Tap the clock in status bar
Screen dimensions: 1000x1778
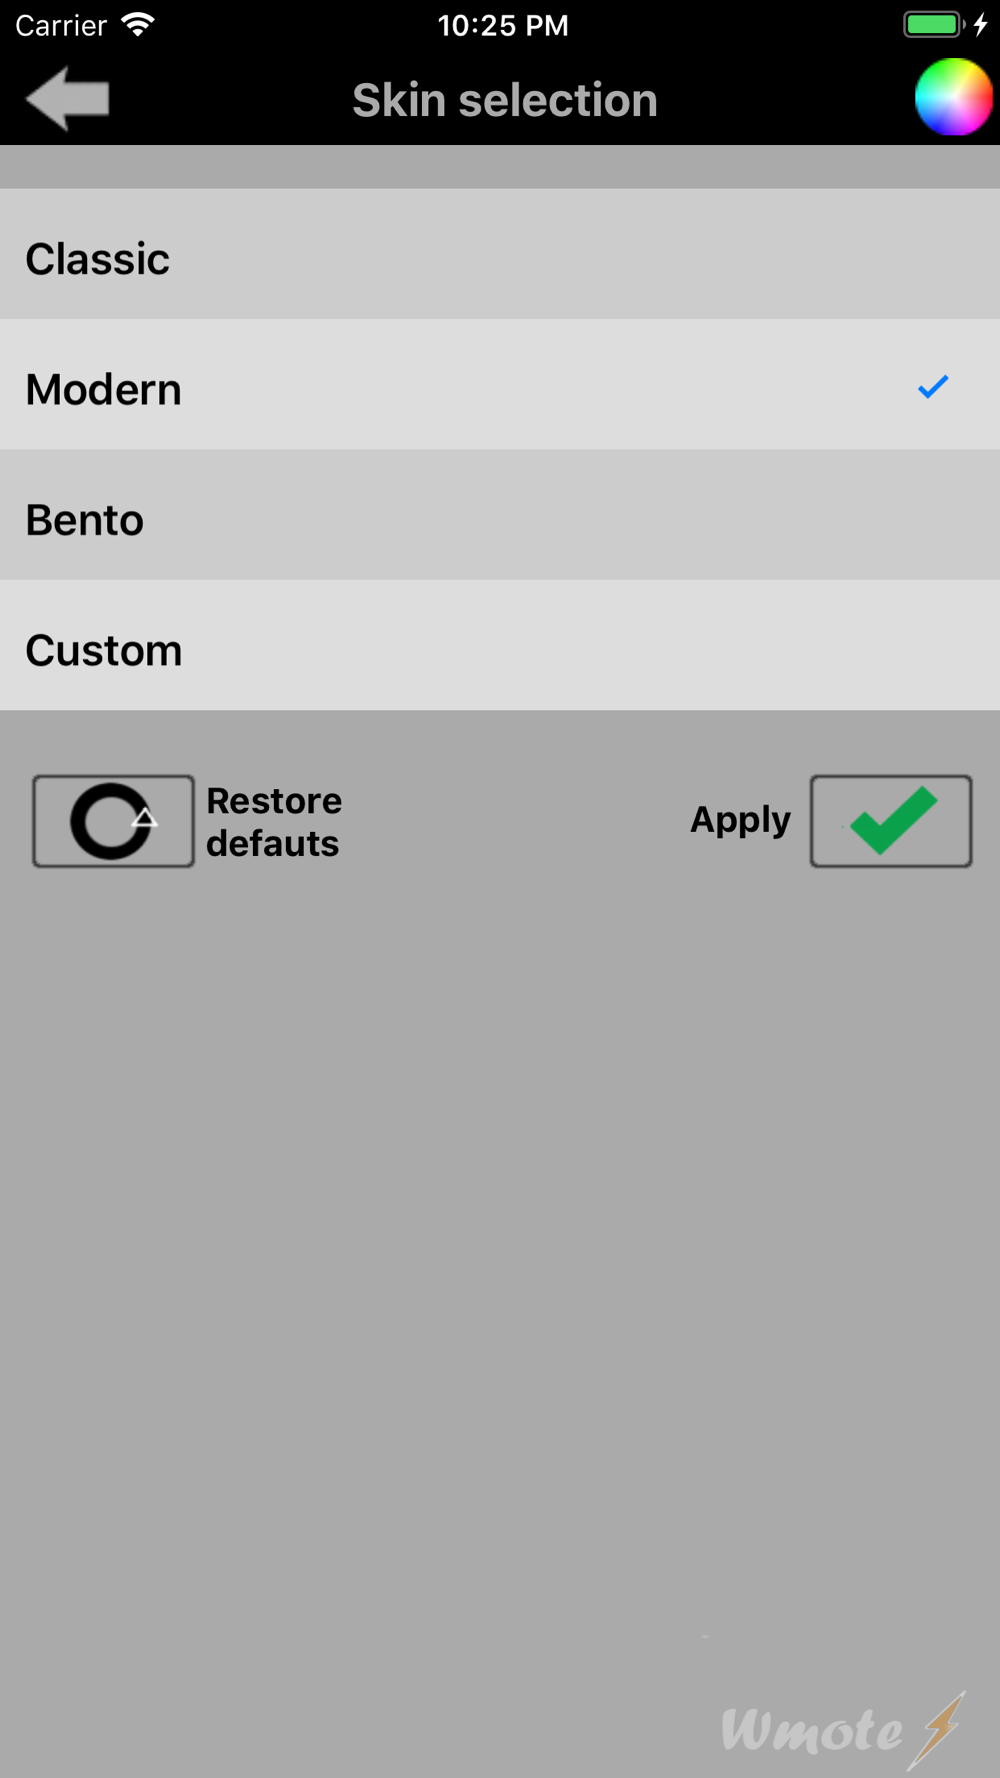(503, 25)
